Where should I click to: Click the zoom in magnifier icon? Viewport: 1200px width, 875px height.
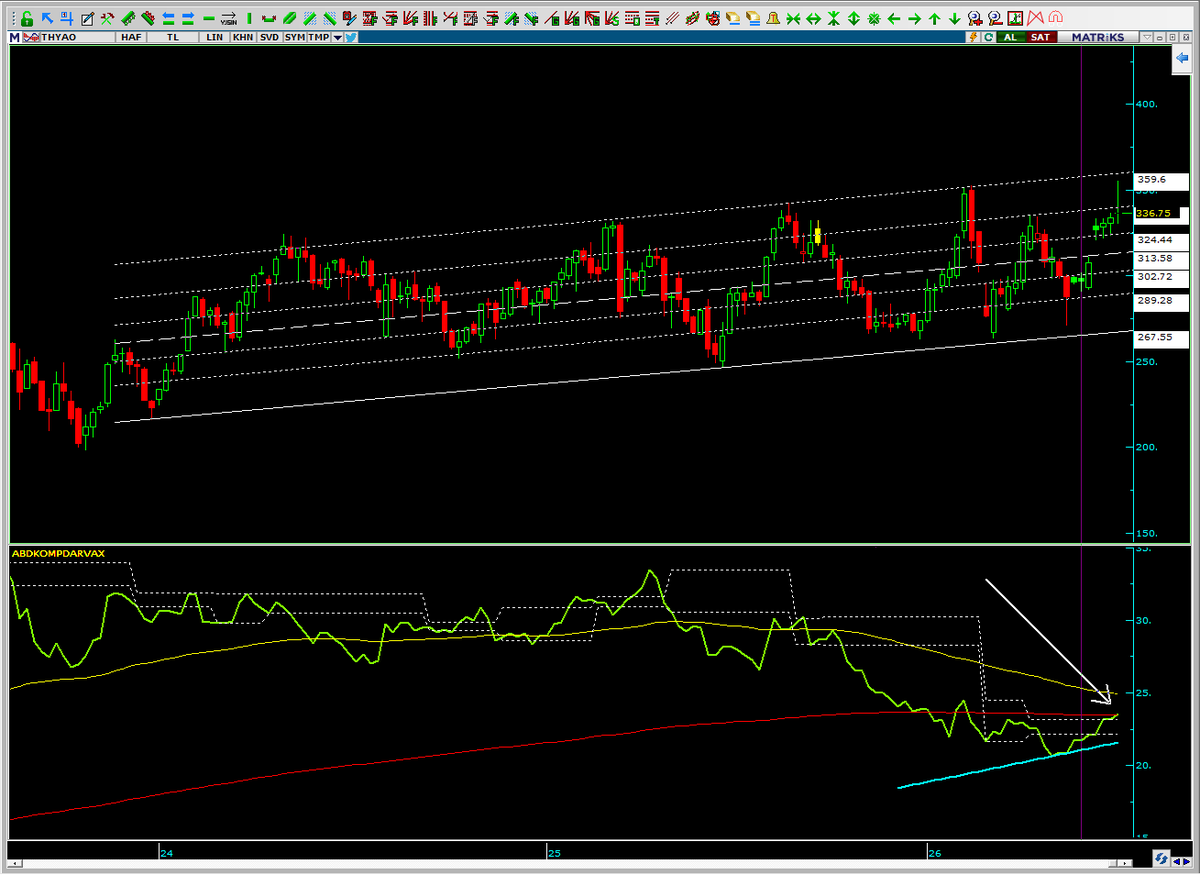tap(974, 19)
